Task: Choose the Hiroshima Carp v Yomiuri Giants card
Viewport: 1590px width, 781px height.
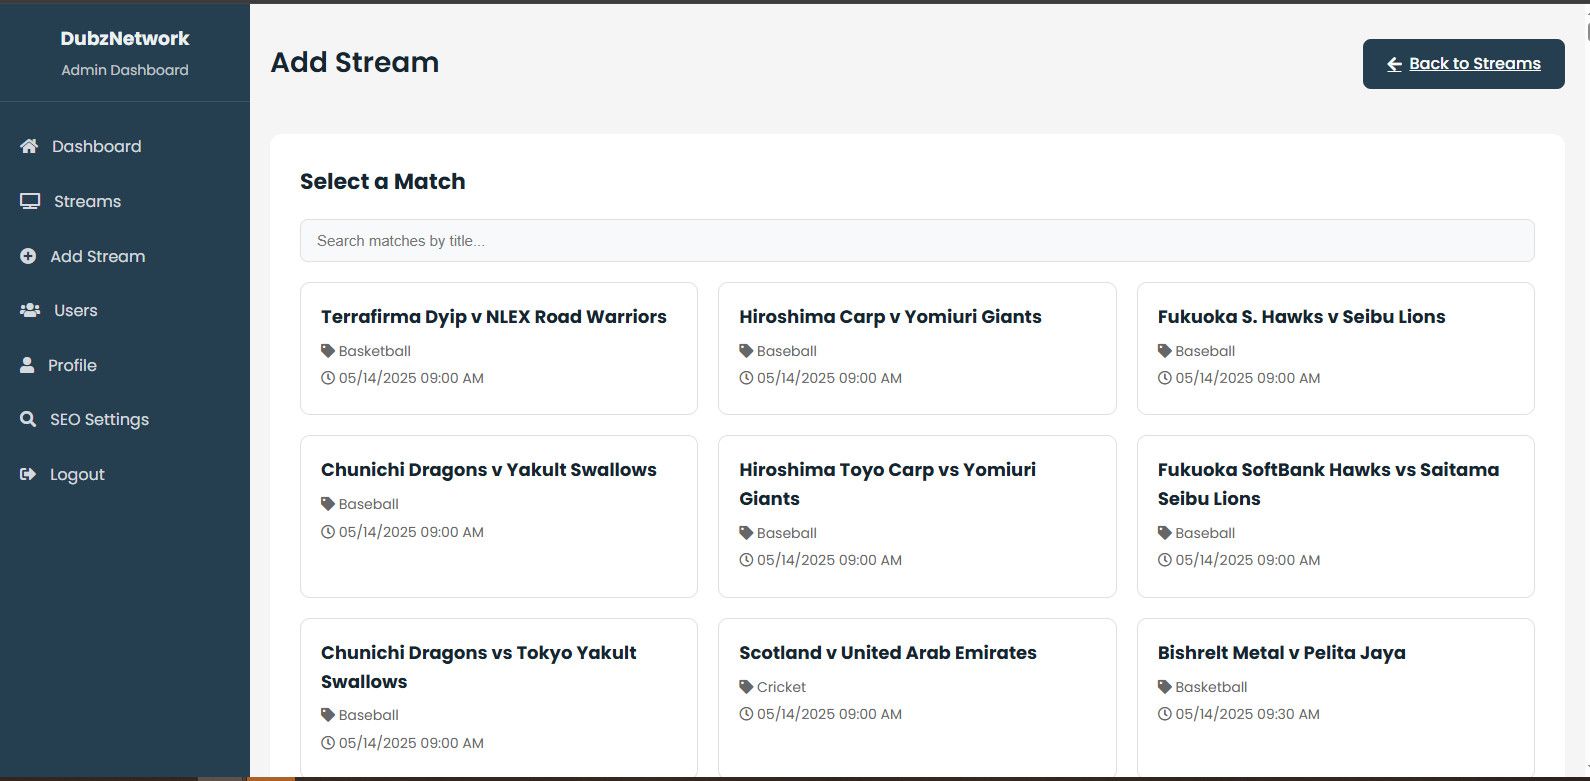Action: (x=916, y=347)
